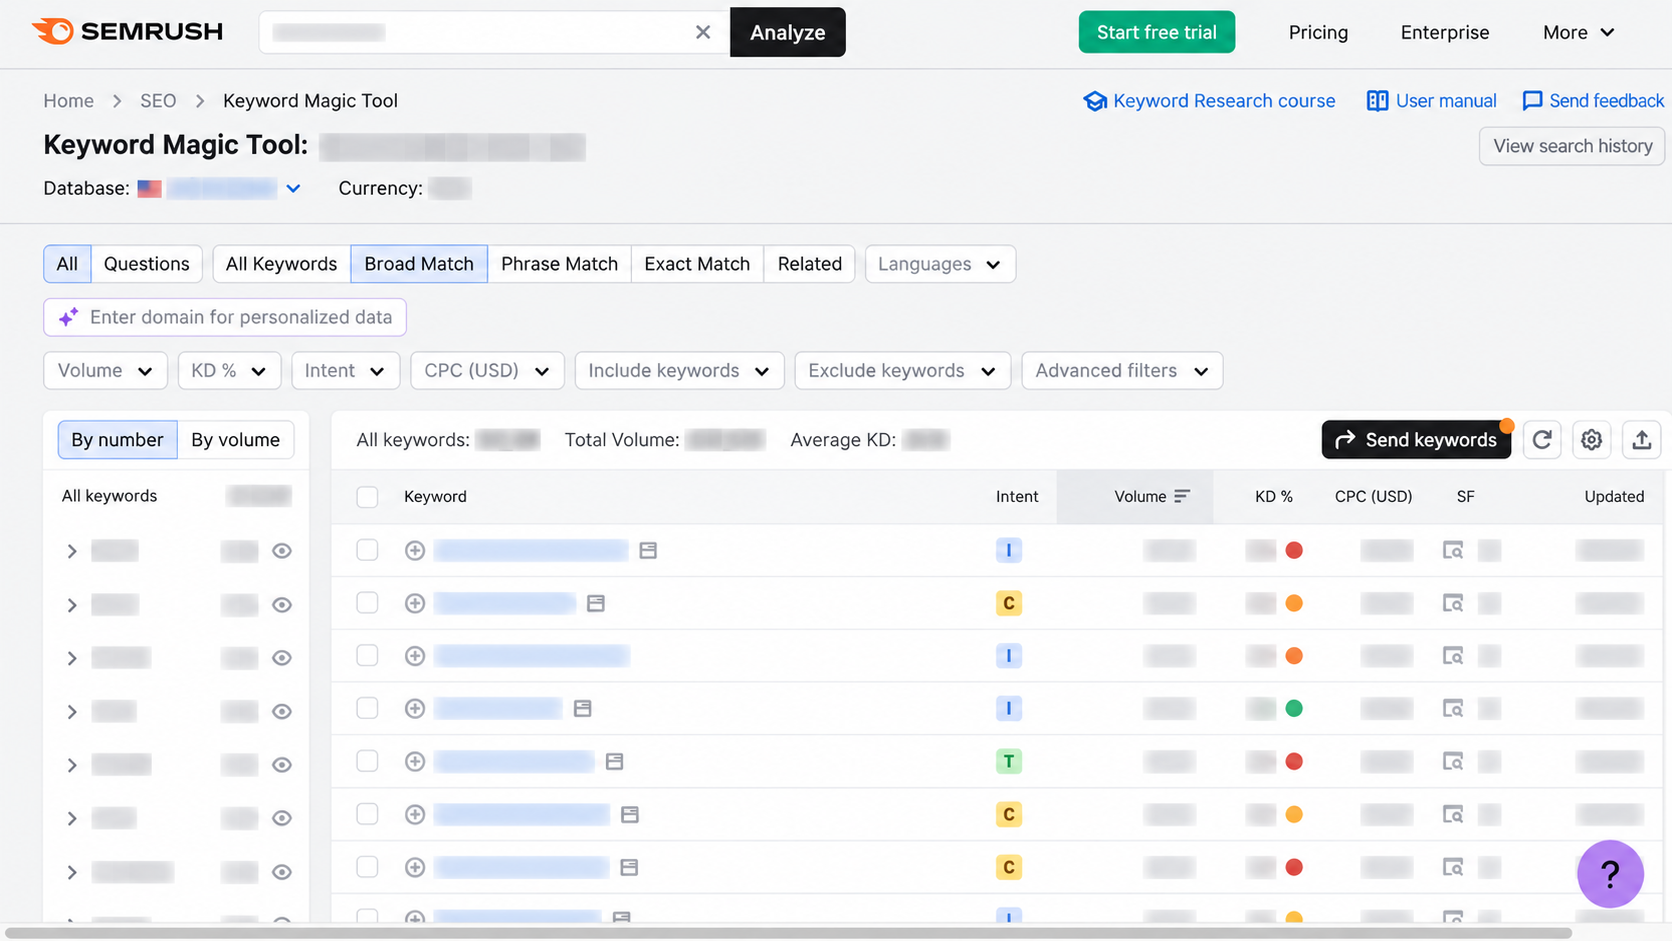Viewport: 1672px width, 941px height.
Task: Add the second row keyword with its plus icon
Action: 415,603
